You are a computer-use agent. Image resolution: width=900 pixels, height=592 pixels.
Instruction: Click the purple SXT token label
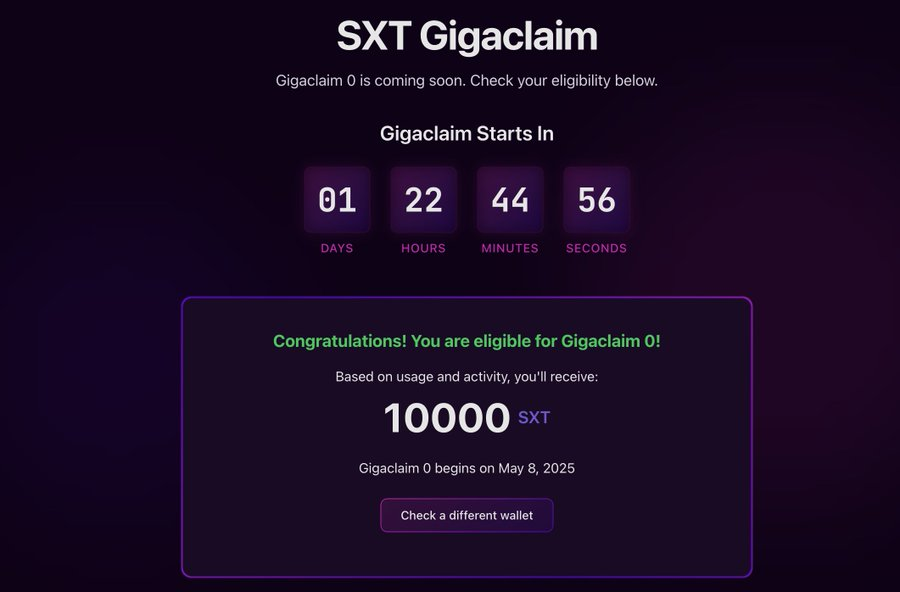tap(534, 417)
